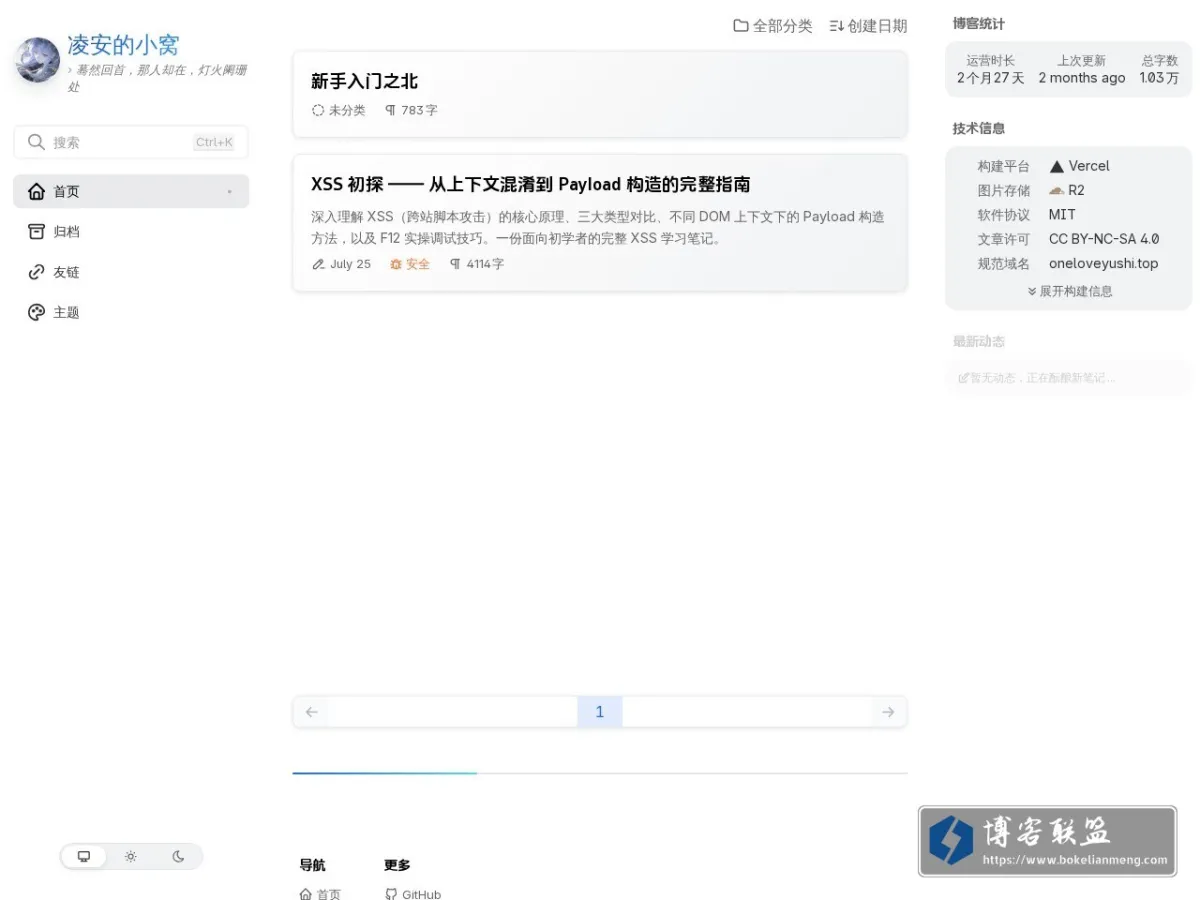
Task: Click the July 25 date text
Action: [x=350, y=264]
